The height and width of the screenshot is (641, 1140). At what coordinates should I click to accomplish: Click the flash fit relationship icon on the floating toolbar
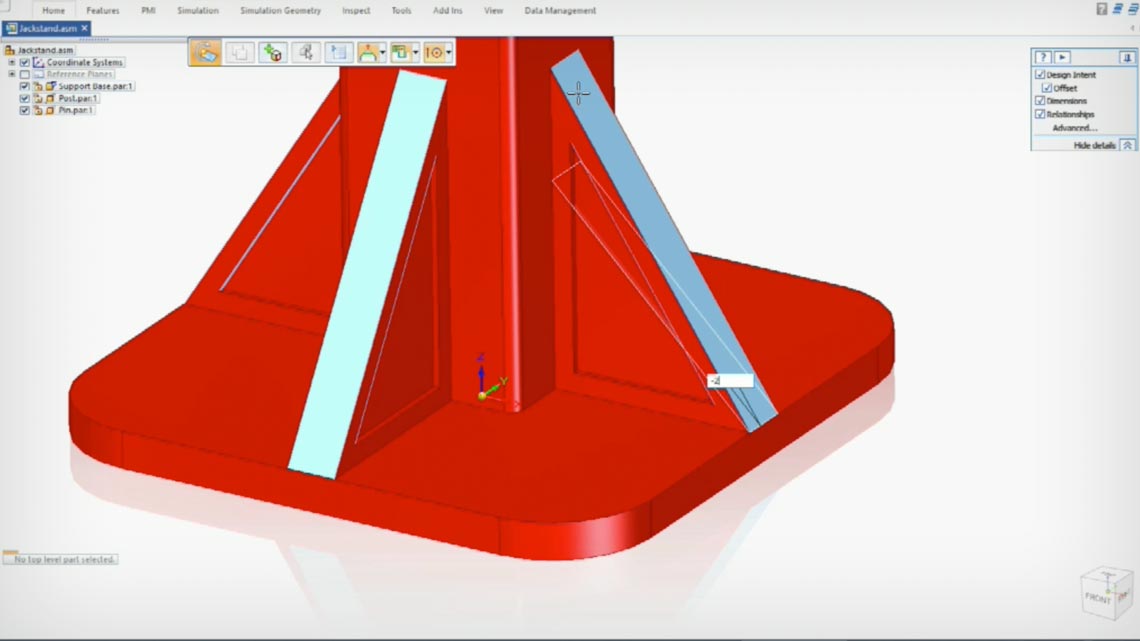(368, 52)
